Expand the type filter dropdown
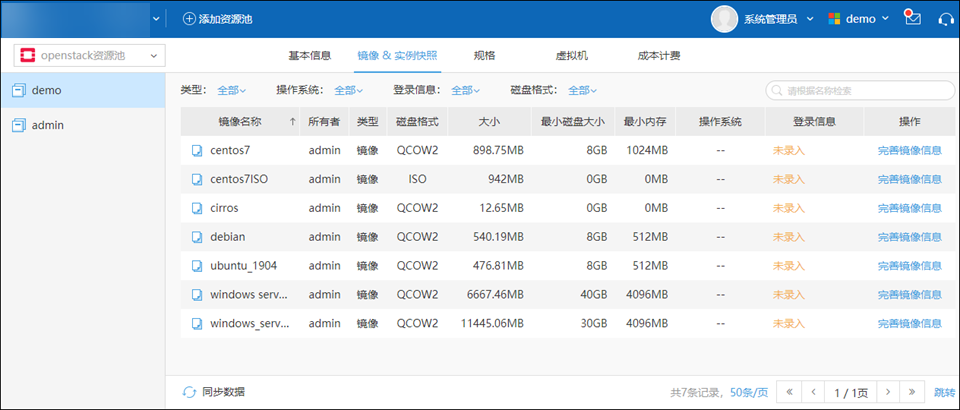This screenshot has height=410, width=960. coord(231,90)
